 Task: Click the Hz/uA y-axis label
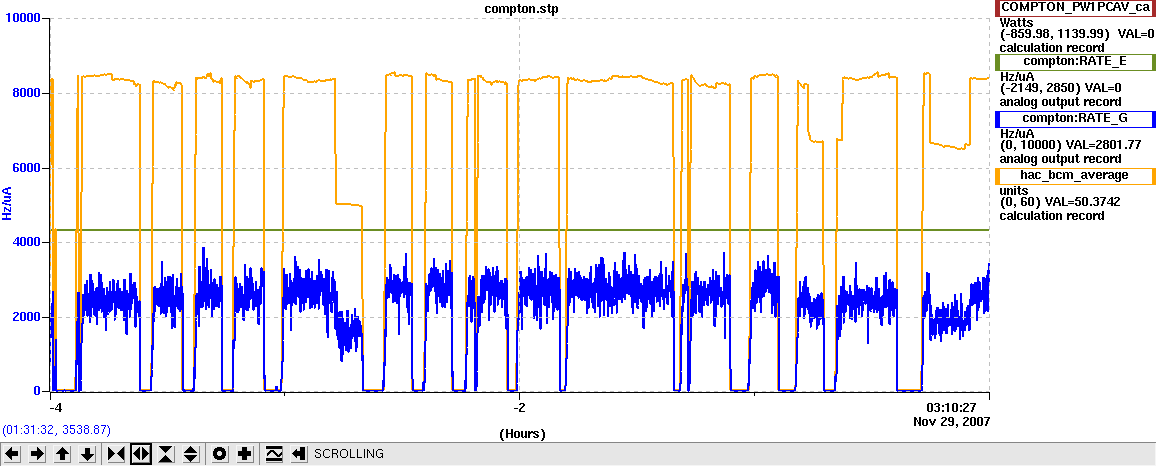[7, 204]
